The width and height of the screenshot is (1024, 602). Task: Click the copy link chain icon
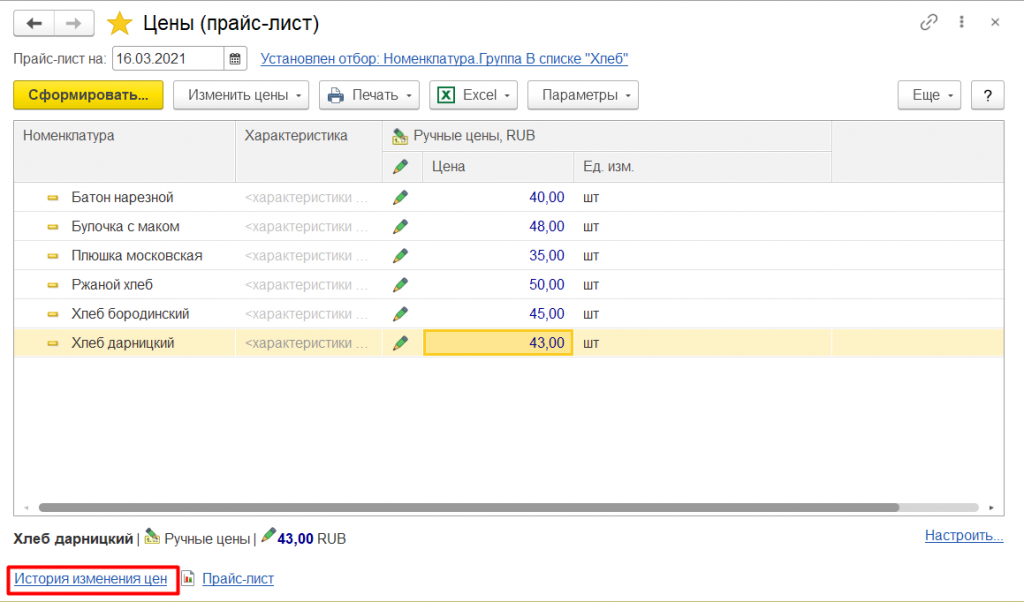click(929, 22)
